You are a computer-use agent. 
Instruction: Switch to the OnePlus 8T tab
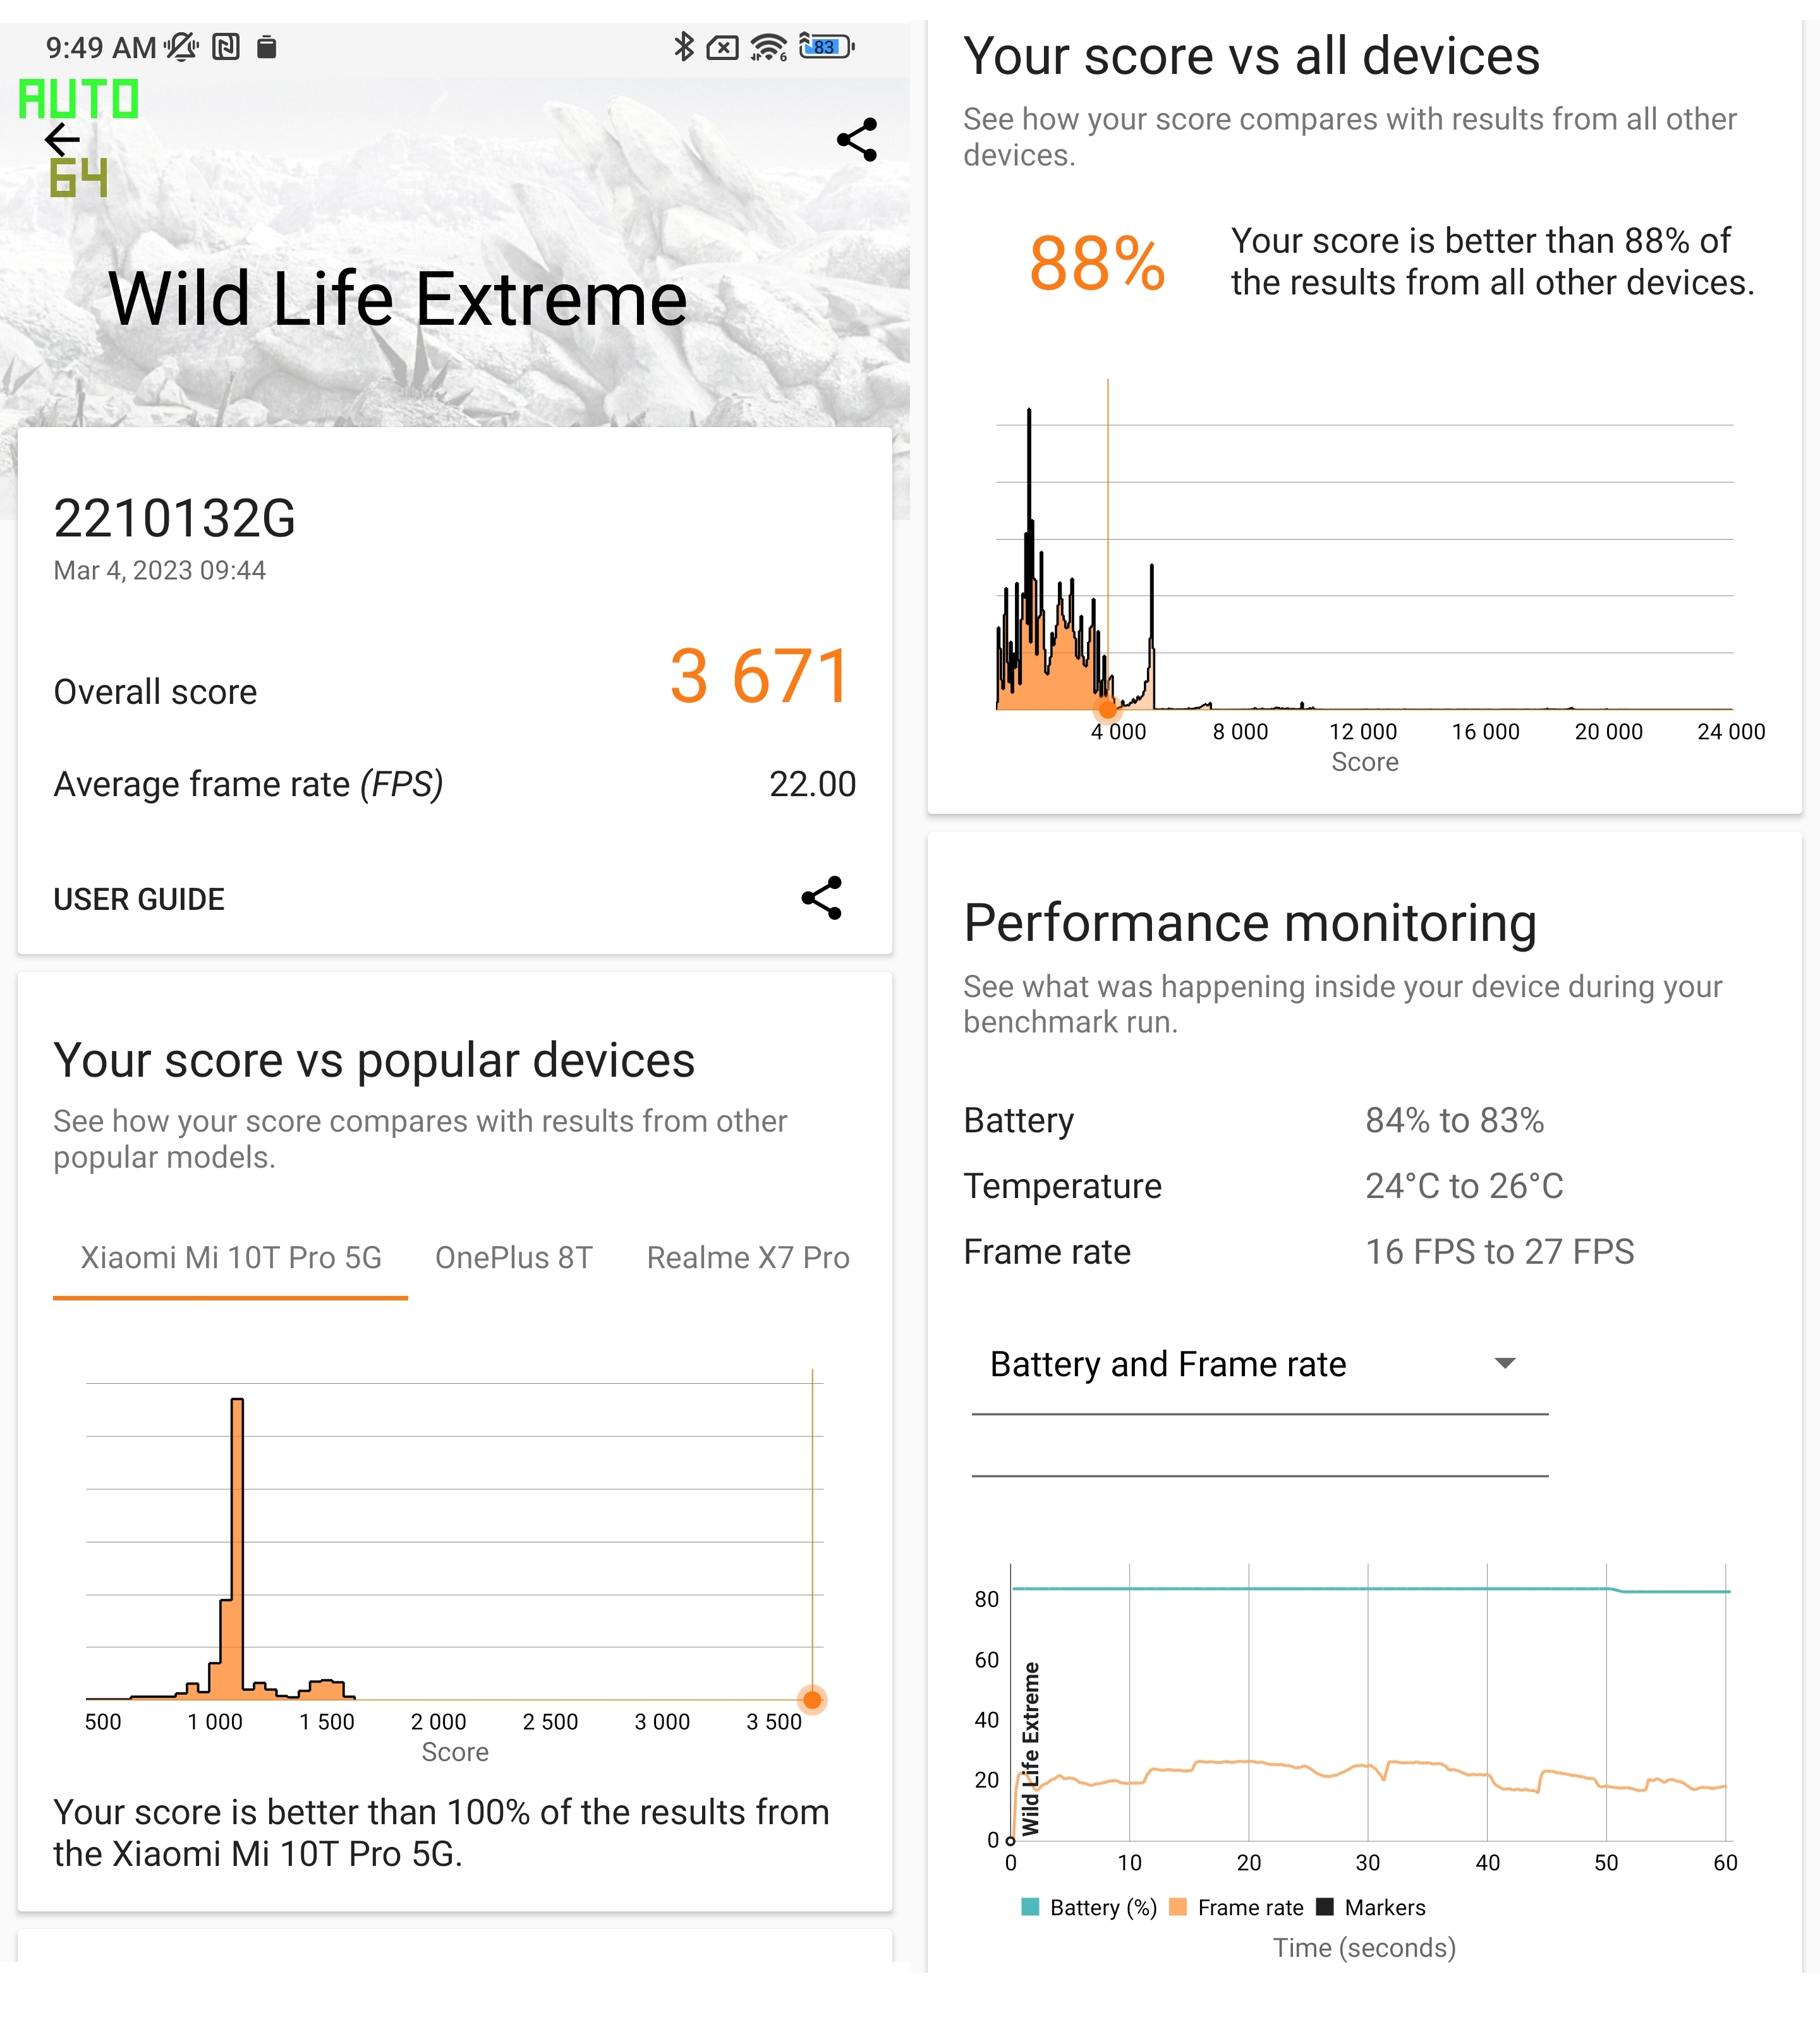pos(514,1257)
